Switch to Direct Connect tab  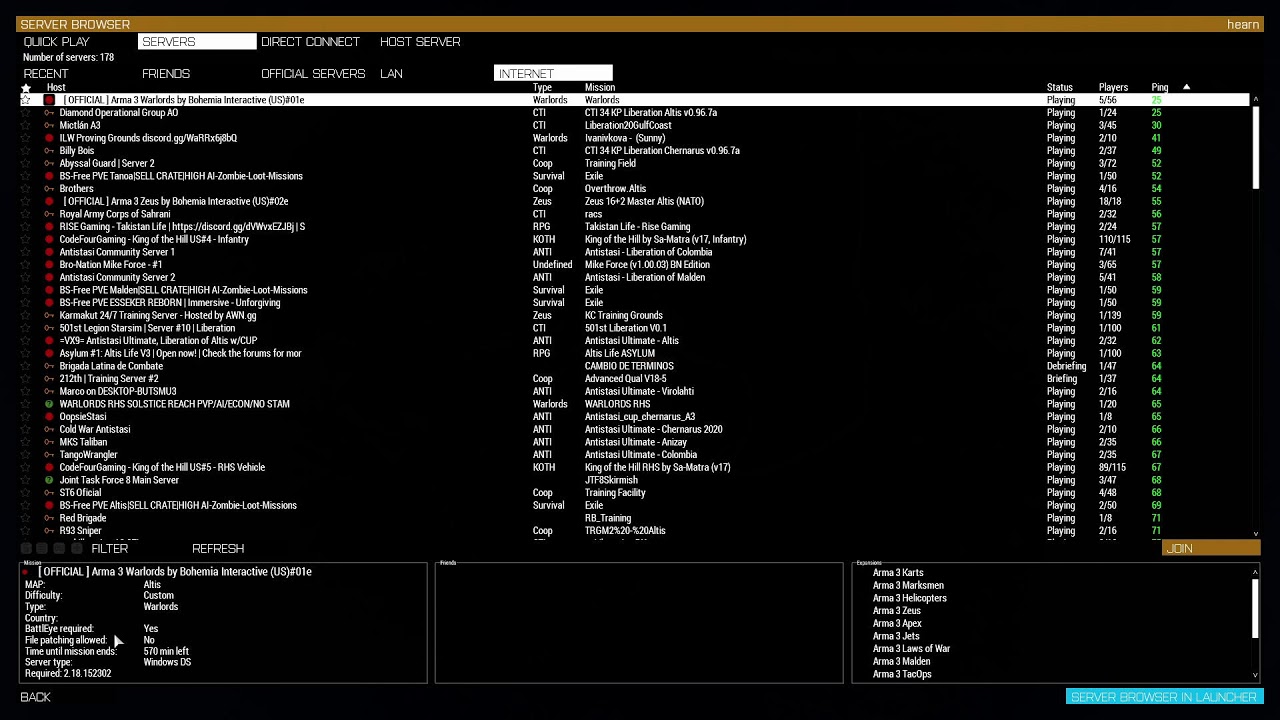pyautogui.click(x=310, y=42)
